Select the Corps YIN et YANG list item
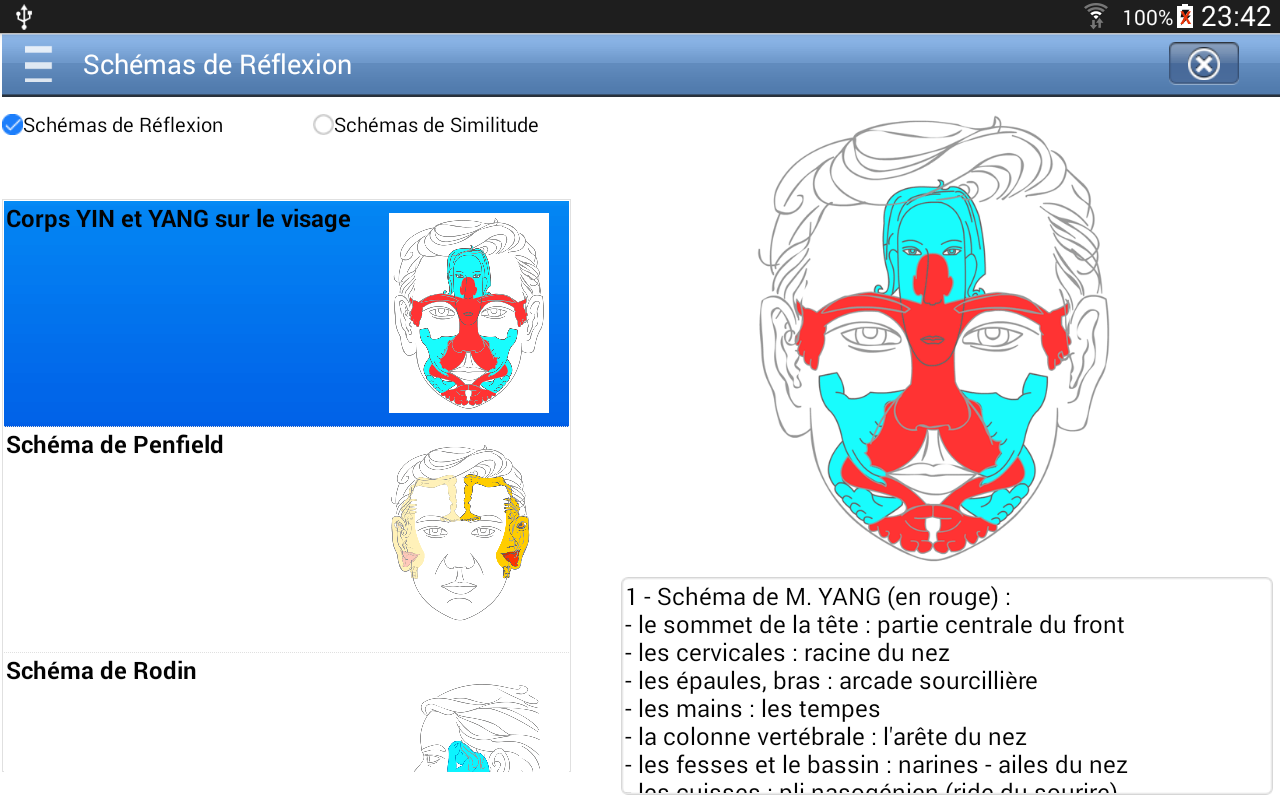Viewport: 1280px width, 800px height. coord(286,313)
